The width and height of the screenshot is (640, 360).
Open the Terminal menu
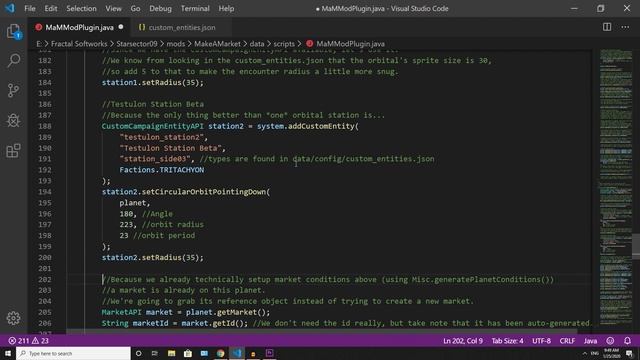pyautogui.click(x=195, y=8)
